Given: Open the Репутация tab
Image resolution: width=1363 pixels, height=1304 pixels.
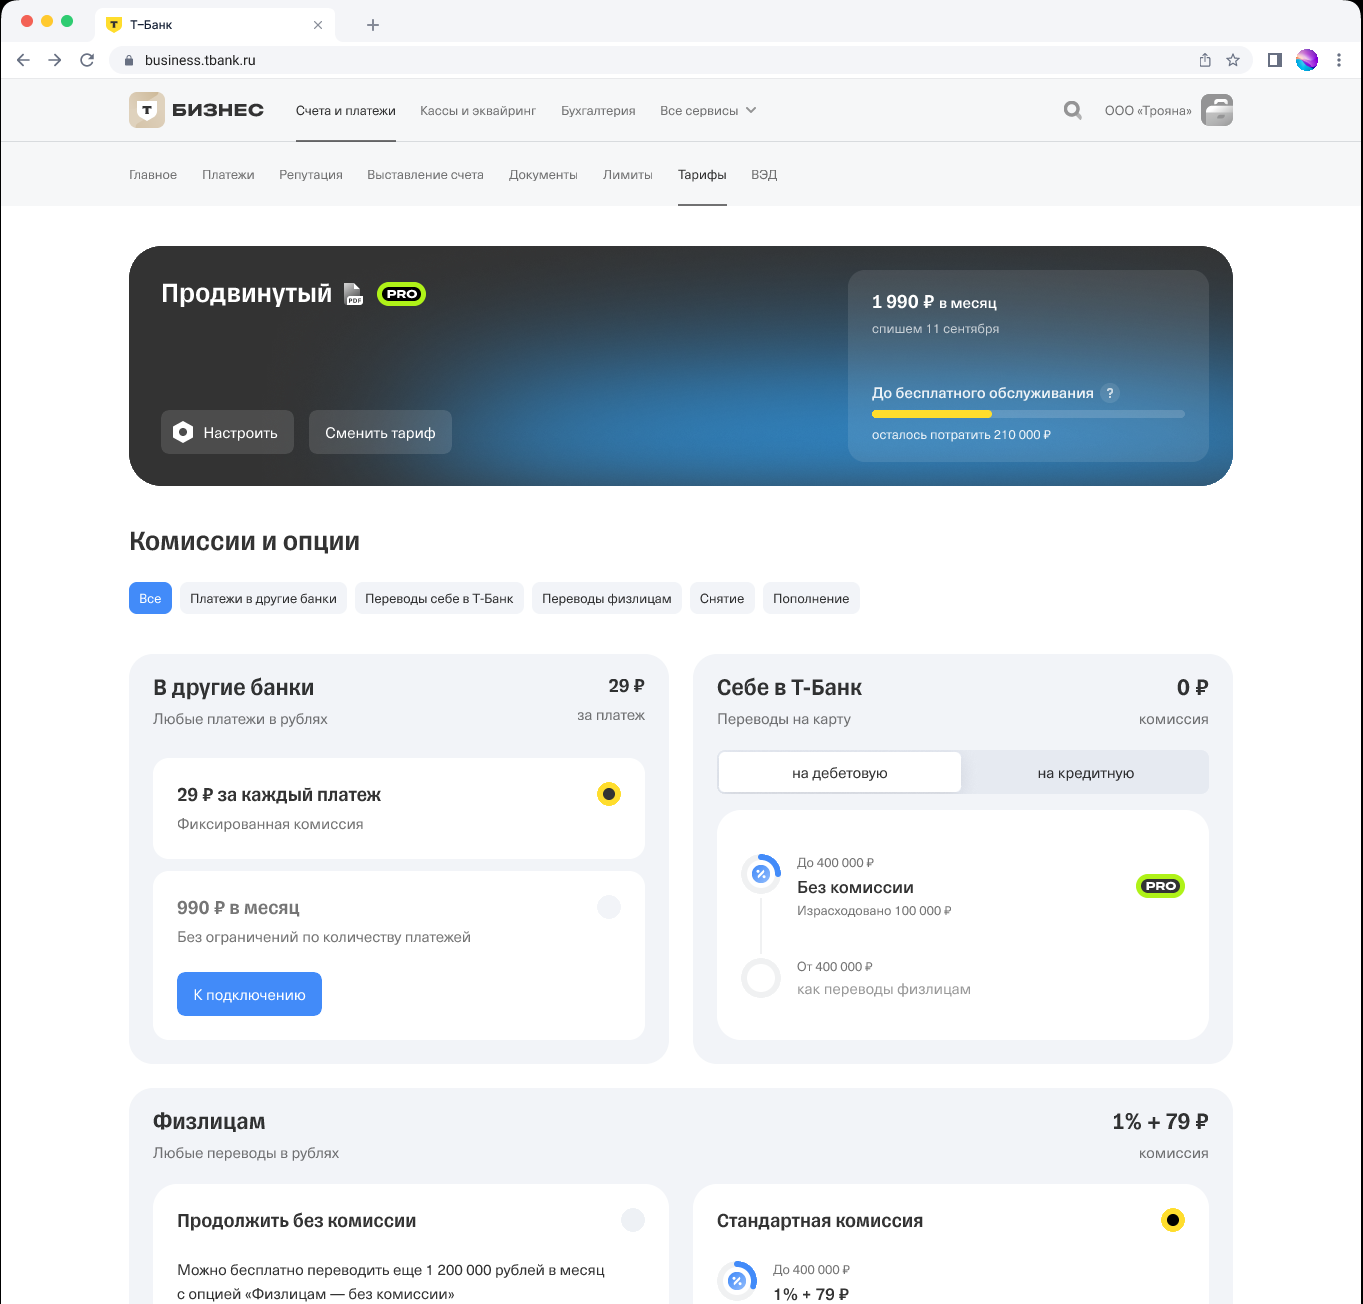Looking at the screenshot, I should 311,175.
